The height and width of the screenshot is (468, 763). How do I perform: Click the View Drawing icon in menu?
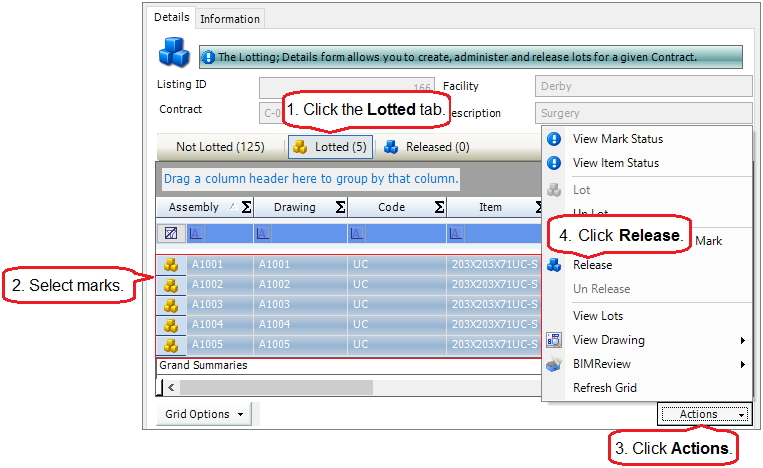coord(554,340)
